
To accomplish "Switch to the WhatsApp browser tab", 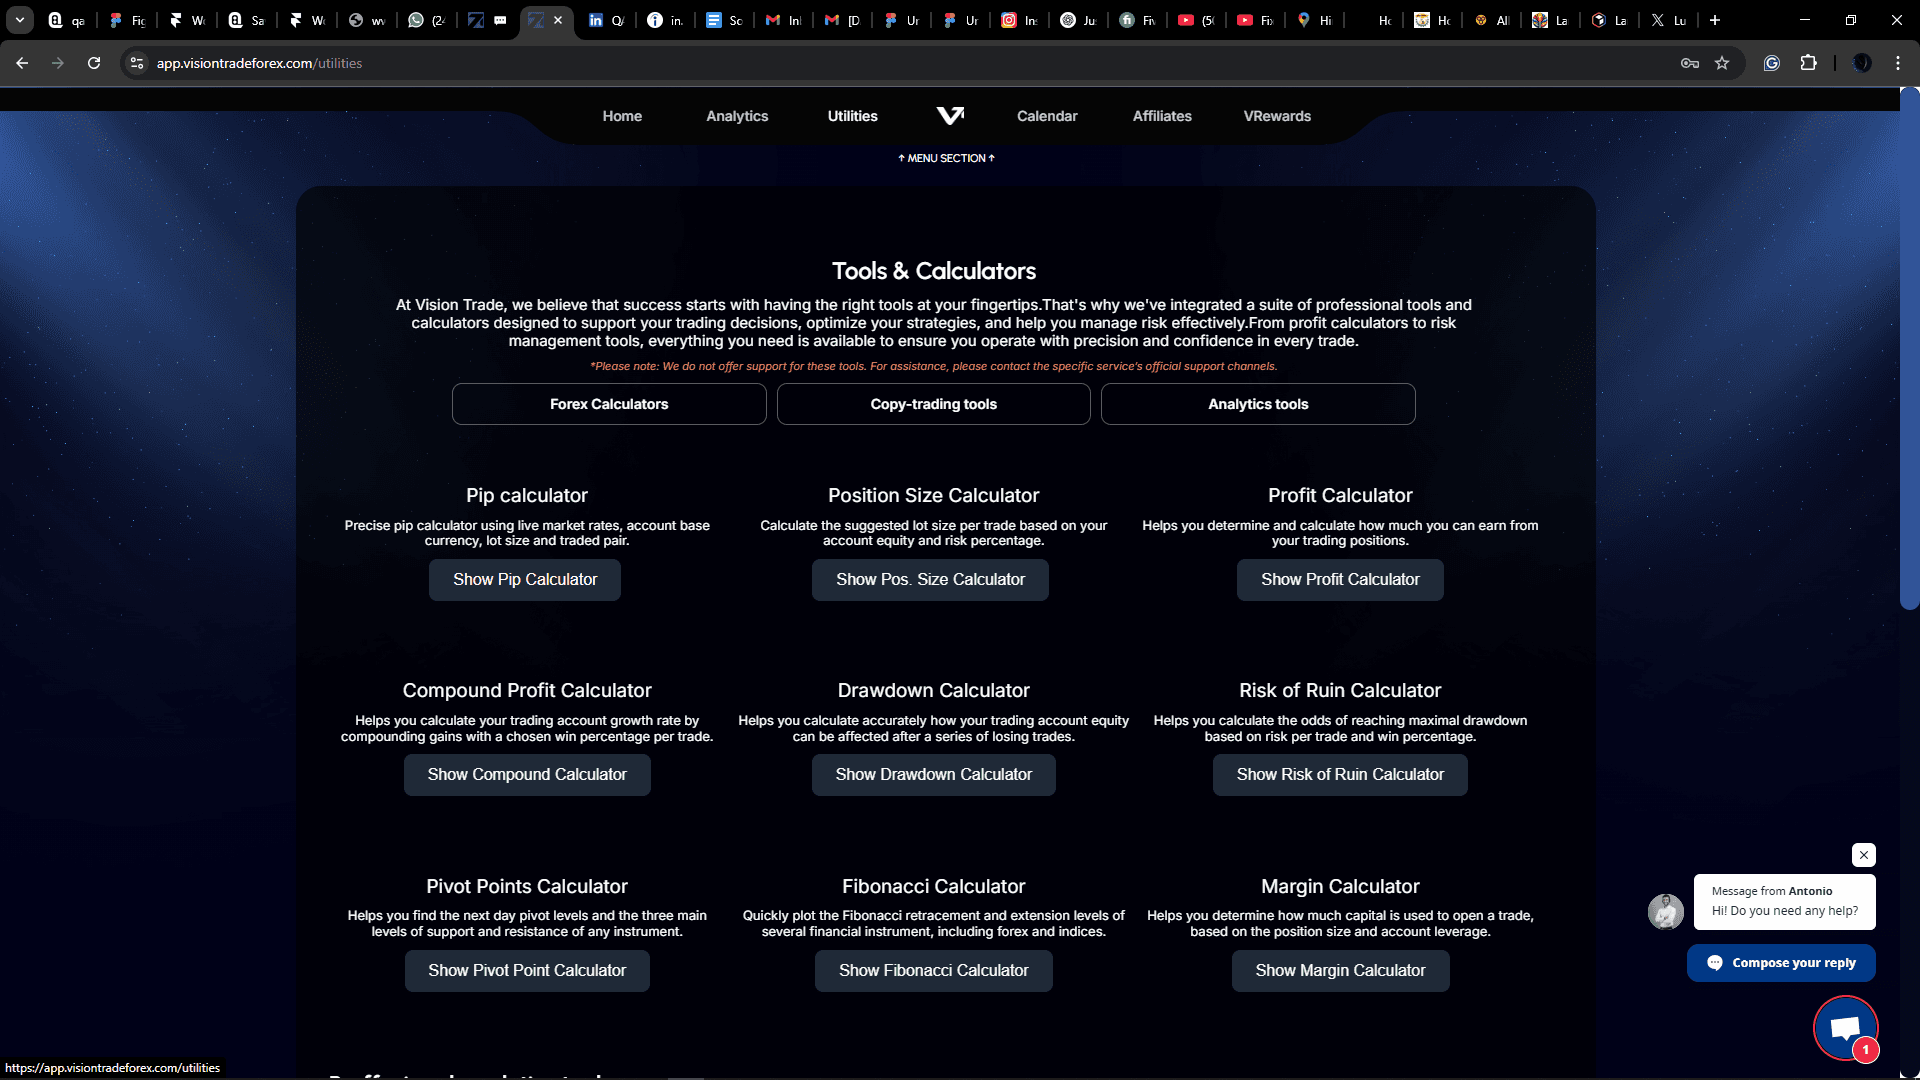I will [x=427, y=20].
